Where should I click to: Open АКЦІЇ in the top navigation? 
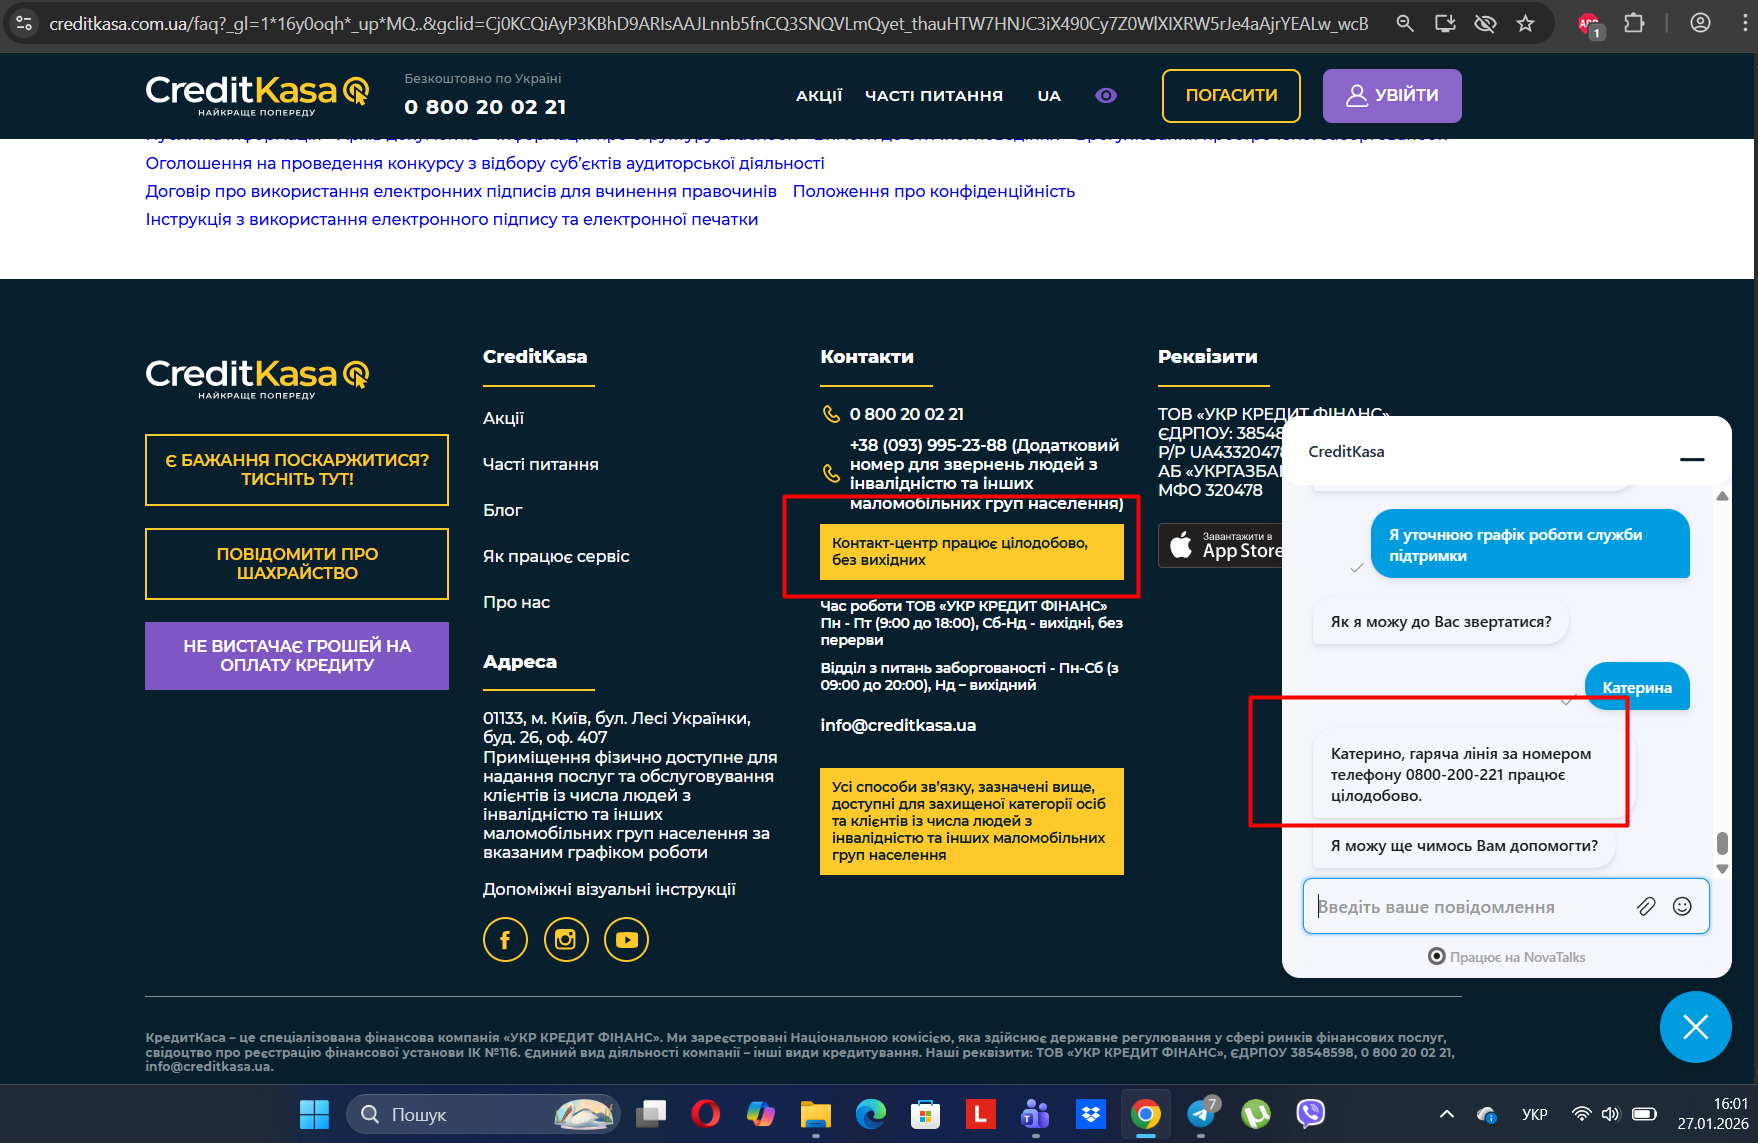[819, 95]
